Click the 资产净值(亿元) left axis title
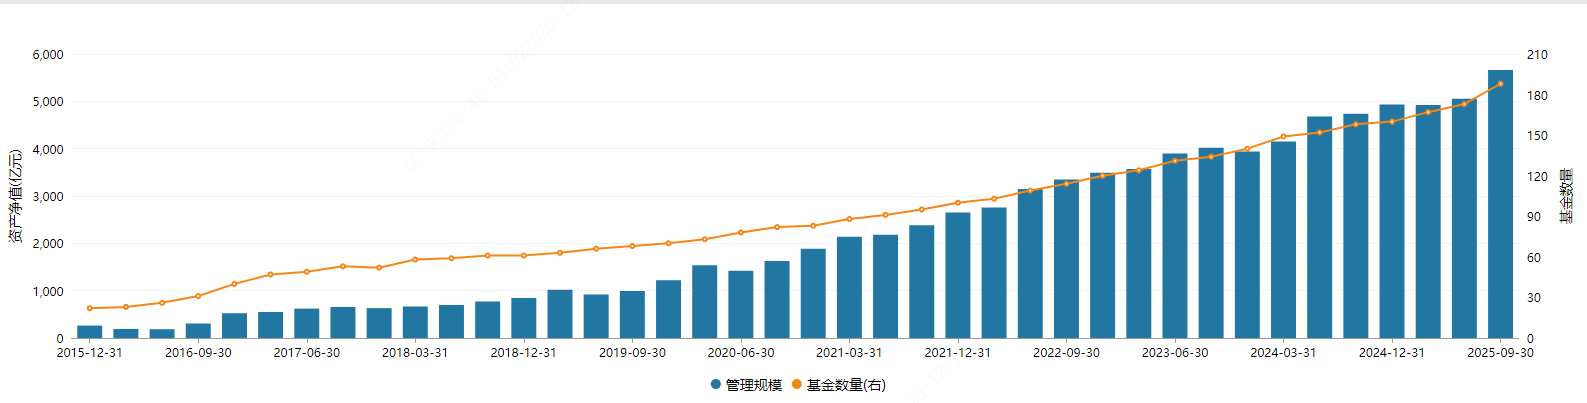This screenshot has width=1587, height=403. pos(15,196)
